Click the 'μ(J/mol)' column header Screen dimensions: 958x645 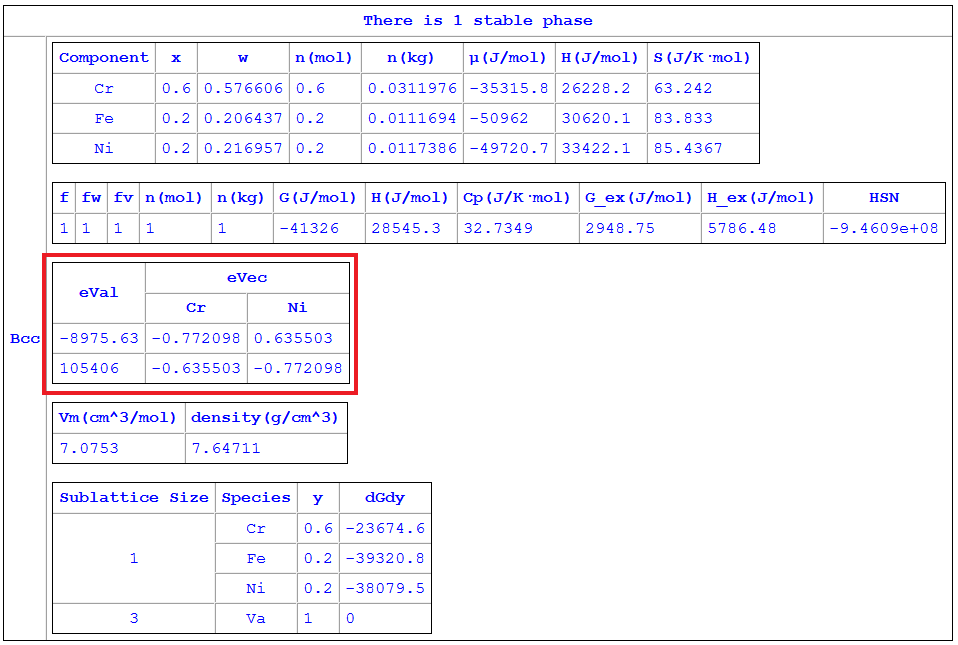tap(508, 58)
